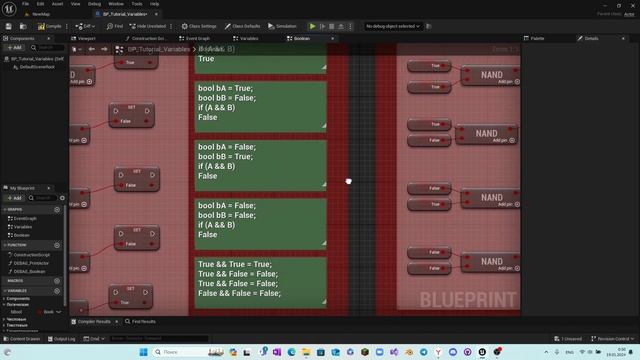Expand the Components variable category
This screenshot has height=360, width=640.
4,299
